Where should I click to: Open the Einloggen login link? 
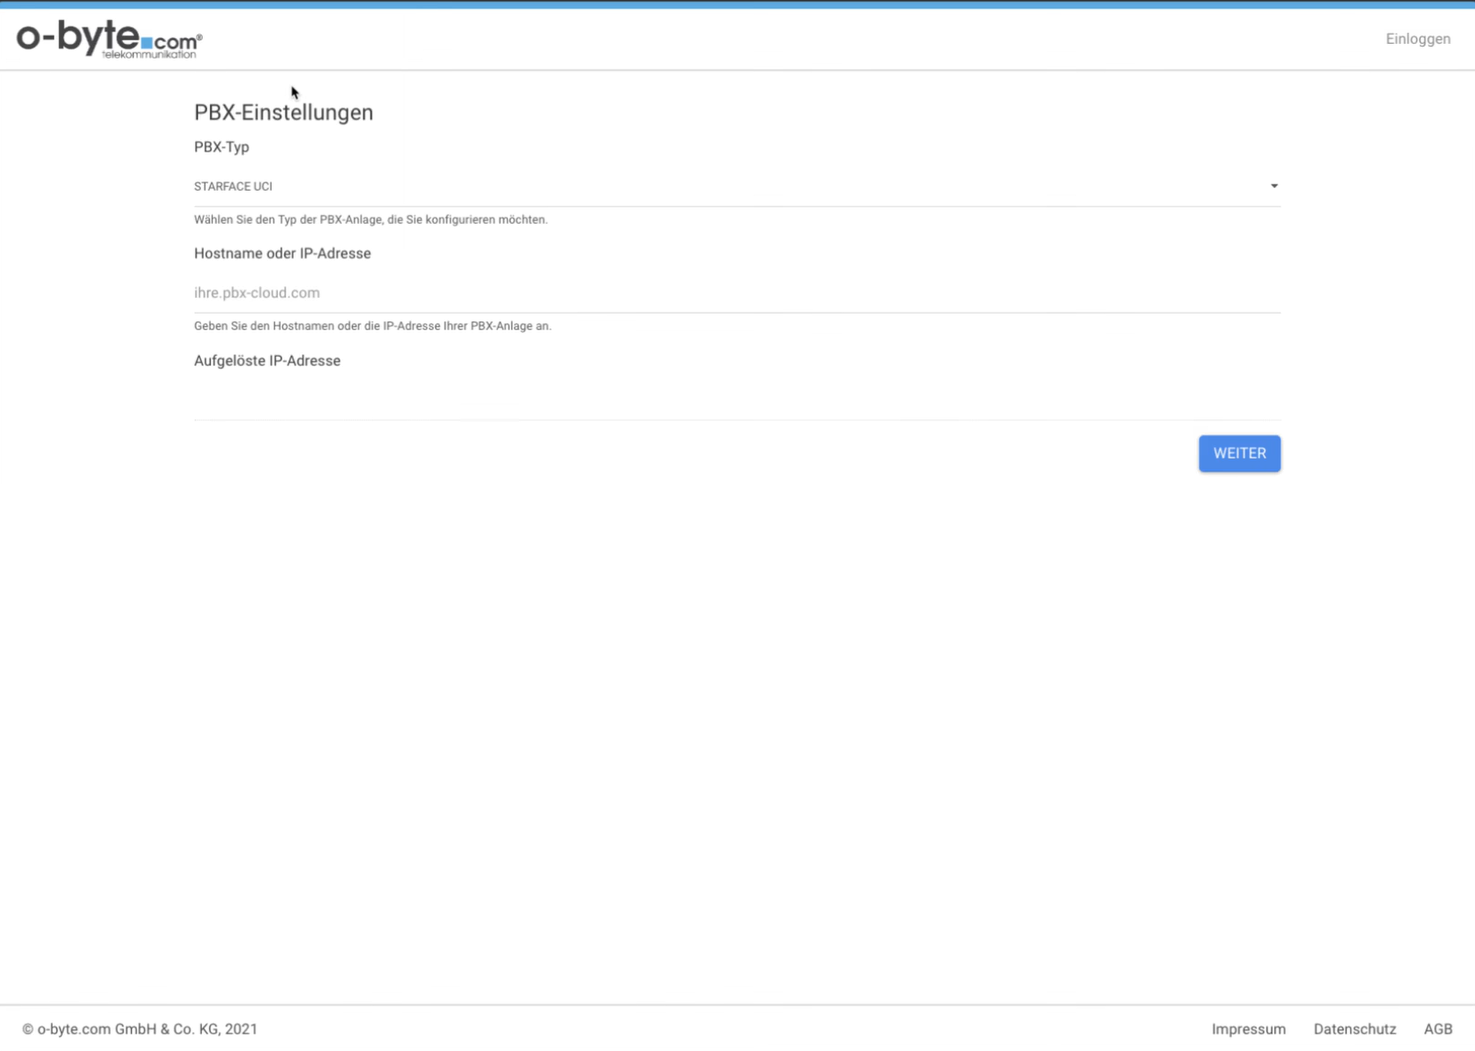point(1417,39)
